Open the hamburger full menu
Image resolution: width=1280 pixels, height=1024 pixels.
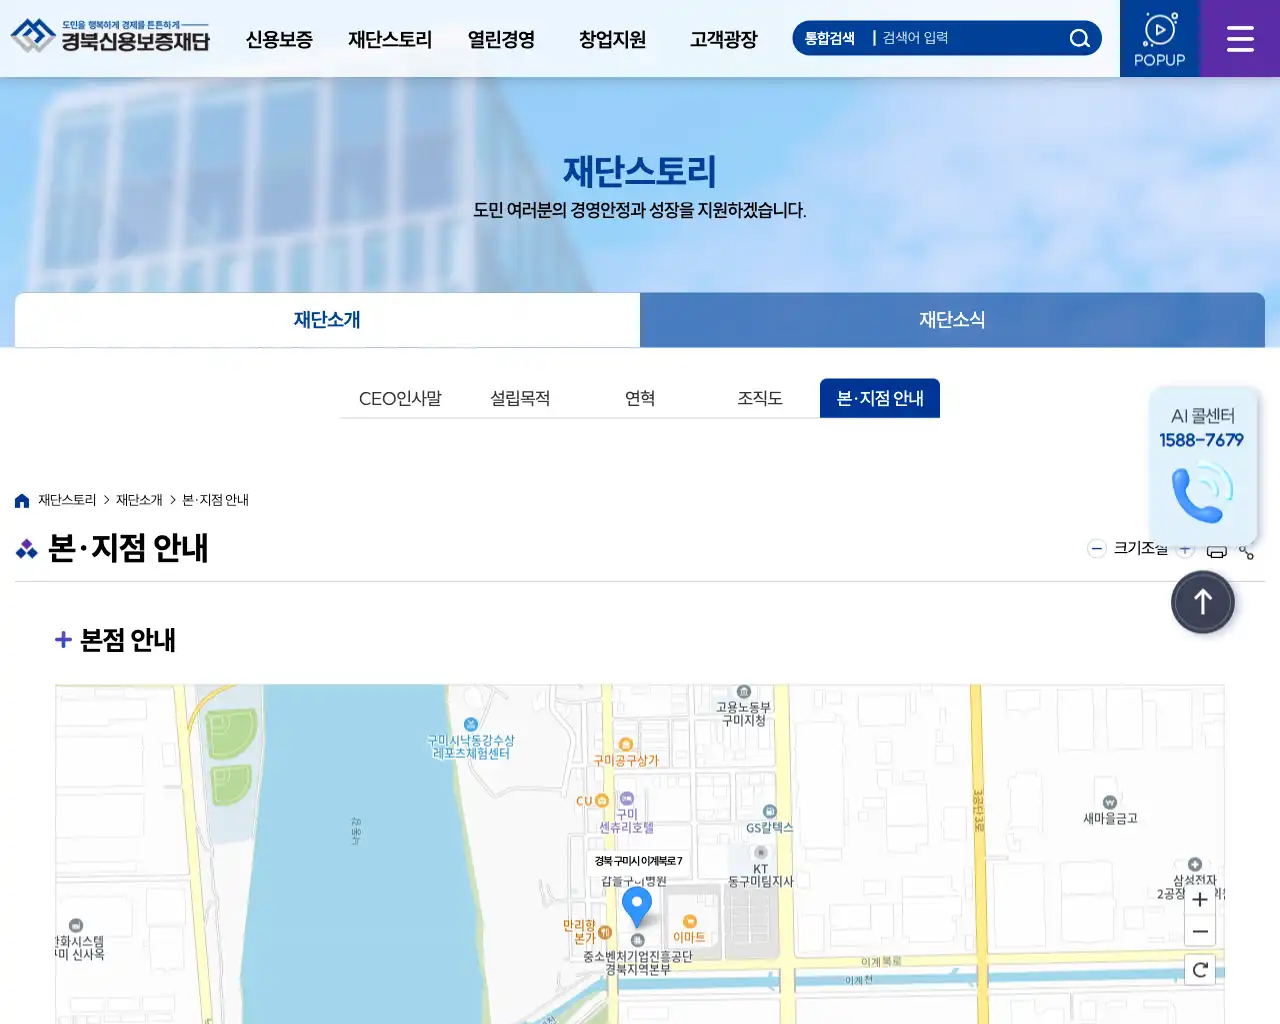tap(1240, 38)
